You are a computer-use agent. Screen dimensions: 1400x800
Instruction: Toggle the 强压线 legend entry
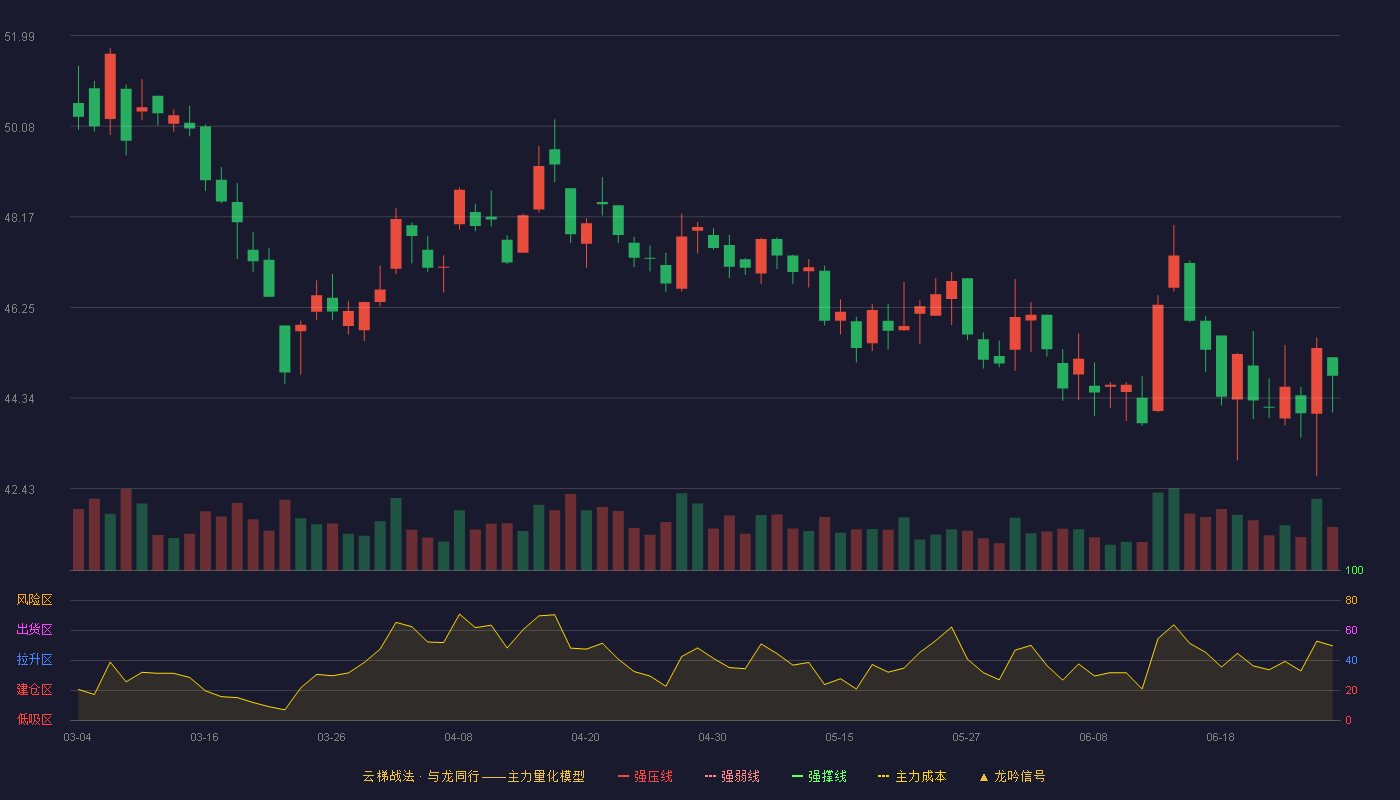645,776
